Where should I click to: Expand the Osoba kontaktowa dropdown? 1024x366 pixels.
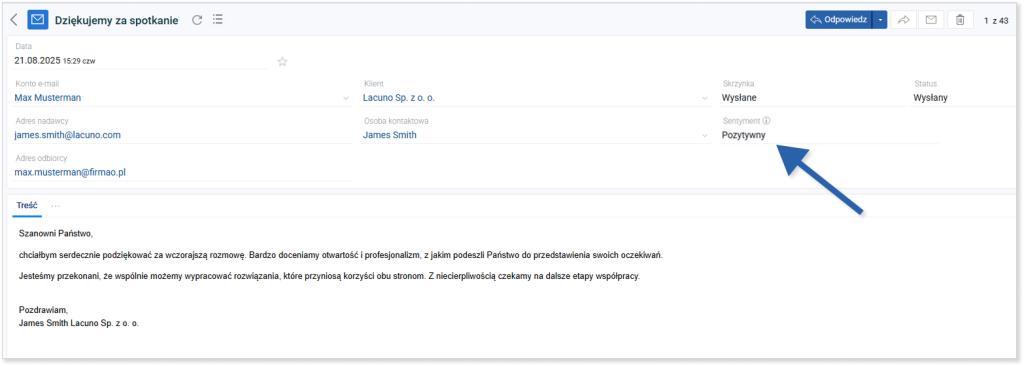pos(705,136)
